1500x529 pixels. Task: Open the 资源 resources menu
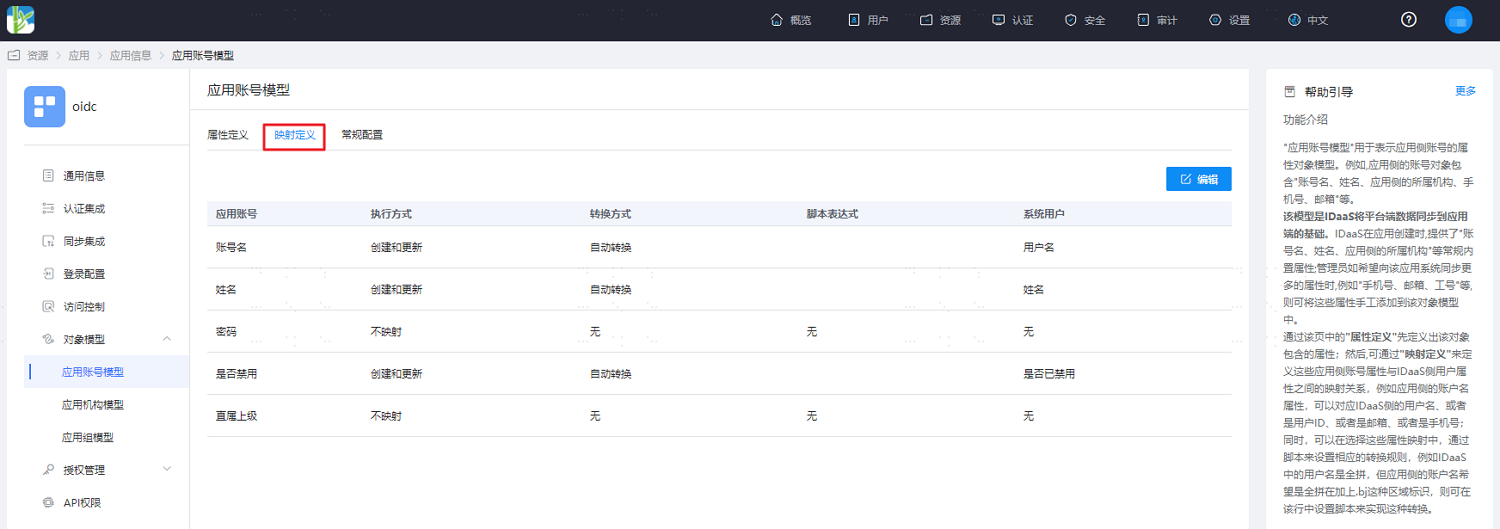pos(940,20)
